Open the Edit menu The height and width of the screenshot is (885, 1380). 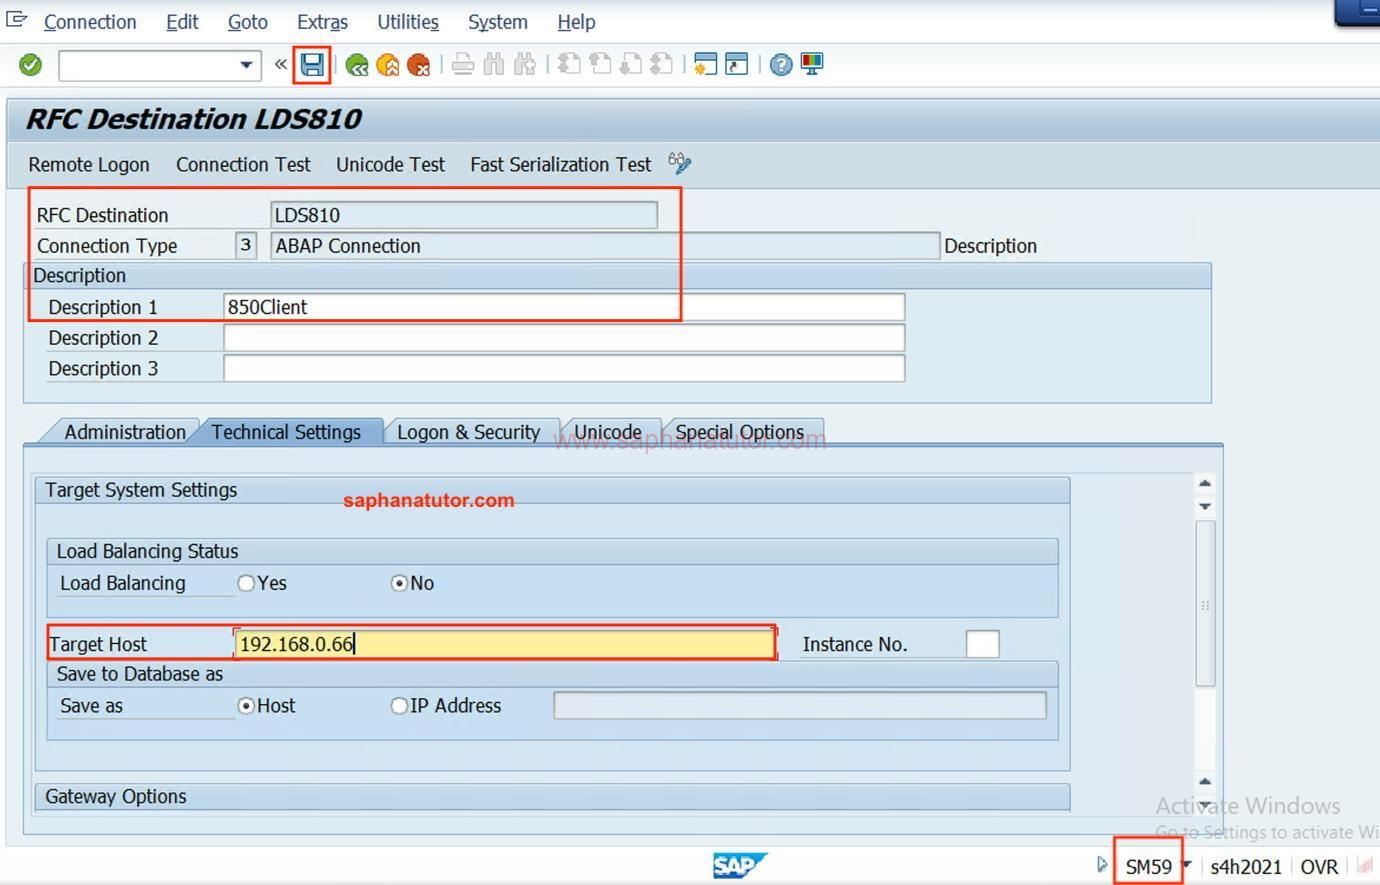pos(182,22)
